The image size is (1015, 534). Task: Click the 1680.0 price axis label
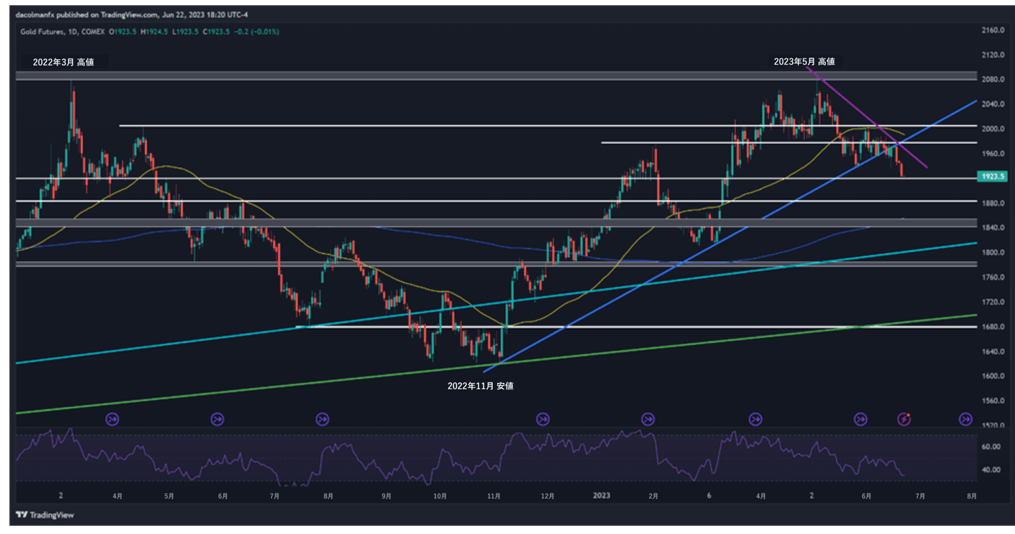tap(992, 327)
